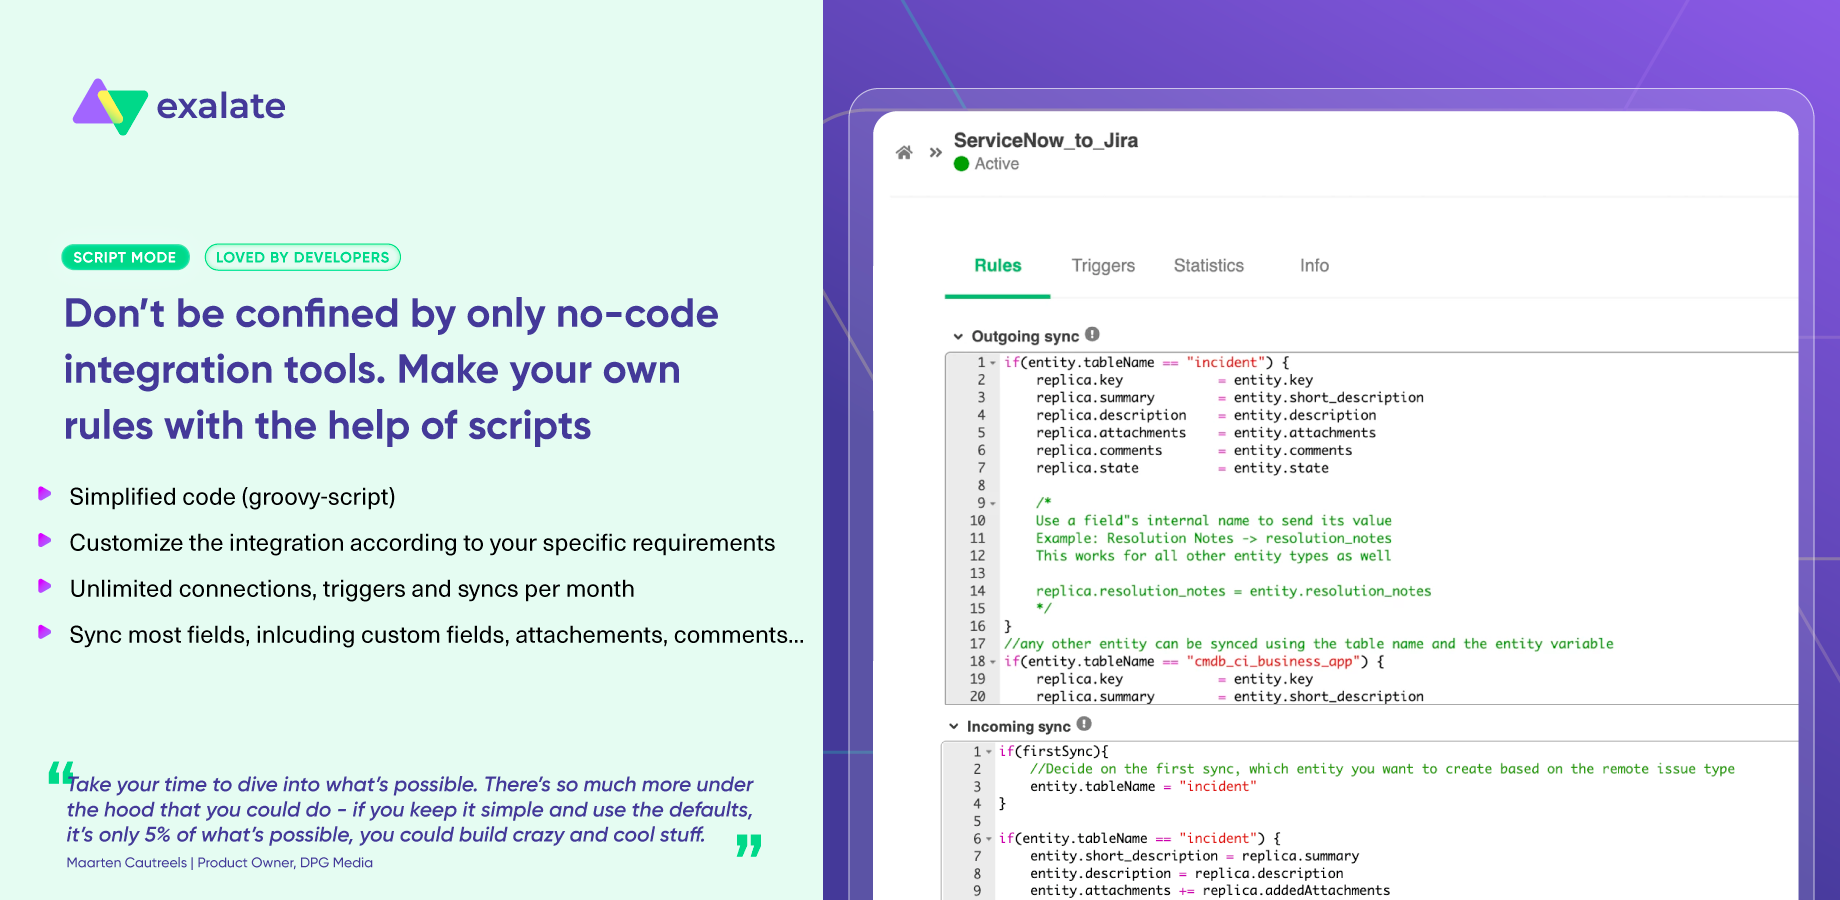Click the info icon beside Incoming sync
1840x900 pixels.
coord(1084,725)
